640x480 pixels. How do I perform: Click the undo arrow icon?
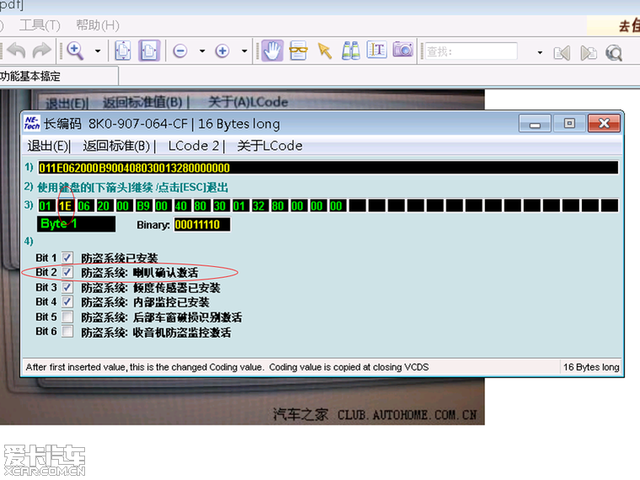[17, 50]
